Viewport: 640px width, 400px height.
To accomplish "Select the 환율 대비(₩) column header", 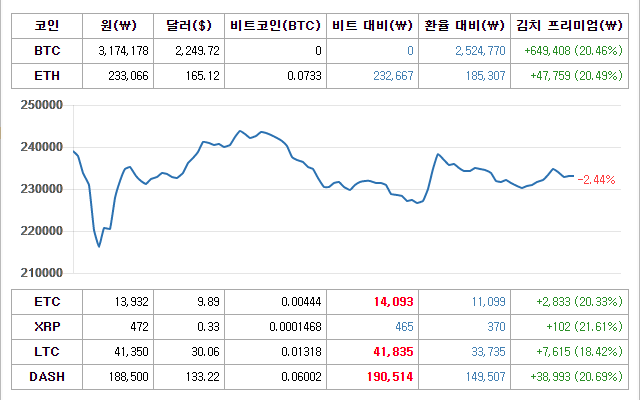I will 464,26.
